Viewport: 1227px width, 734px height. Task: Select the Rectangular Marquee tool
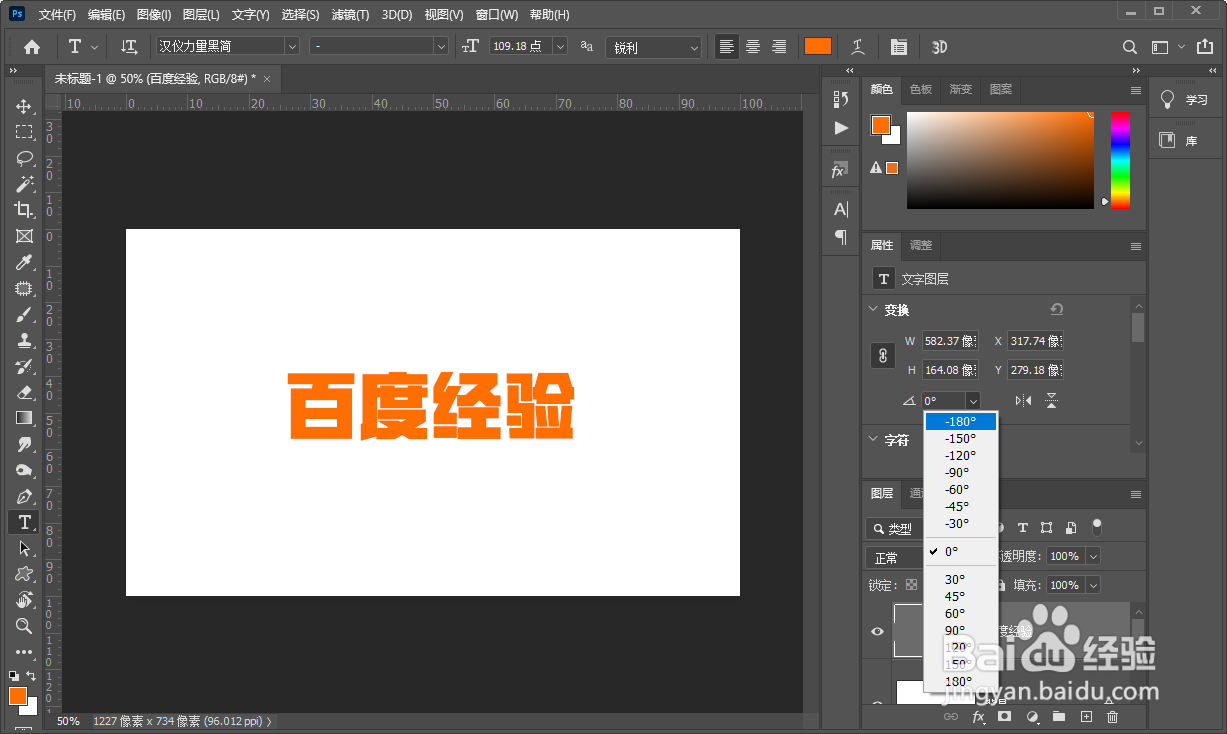click(24, 132)
